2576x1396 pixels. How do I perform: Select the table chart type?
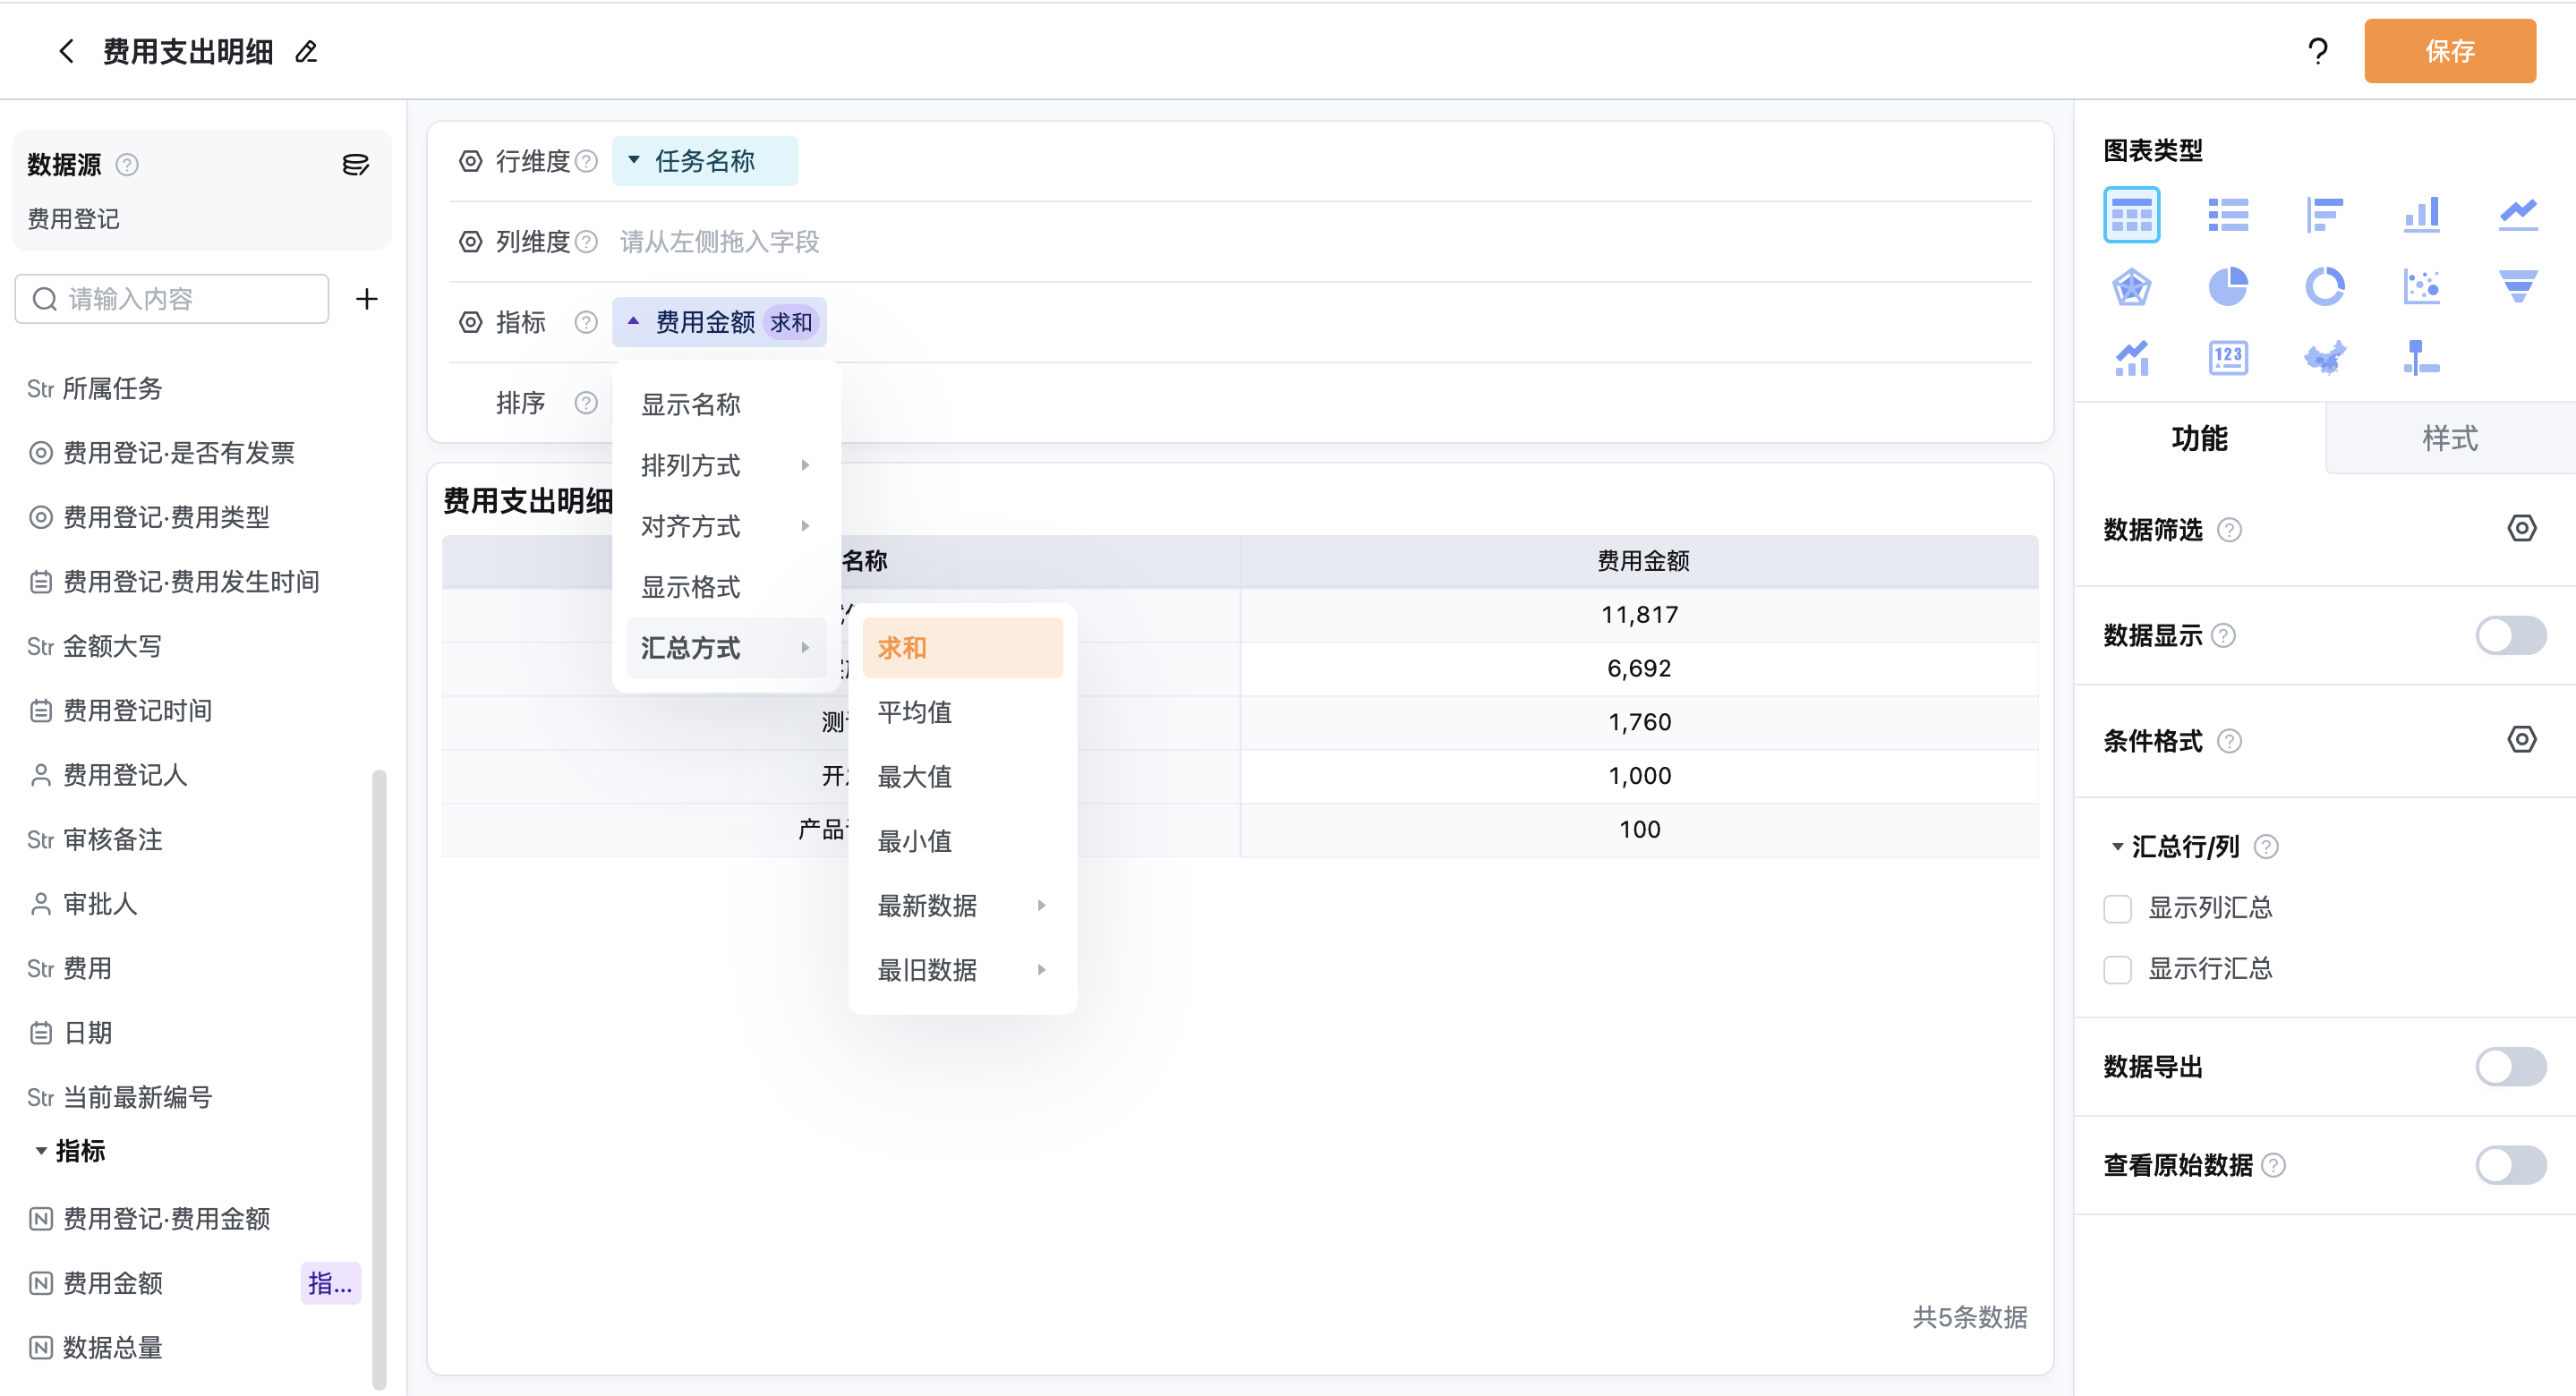click(x=2131, y=214)
